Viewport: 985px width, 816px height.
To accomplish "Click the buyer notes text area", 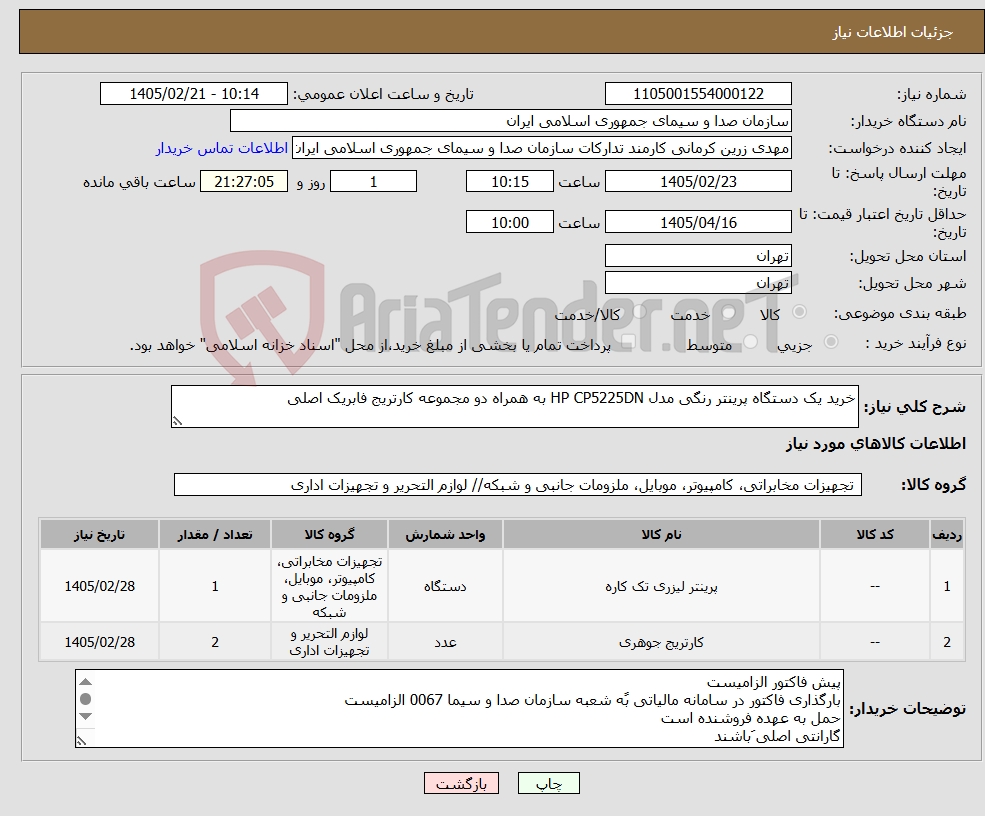I will [x=459, y=709].
